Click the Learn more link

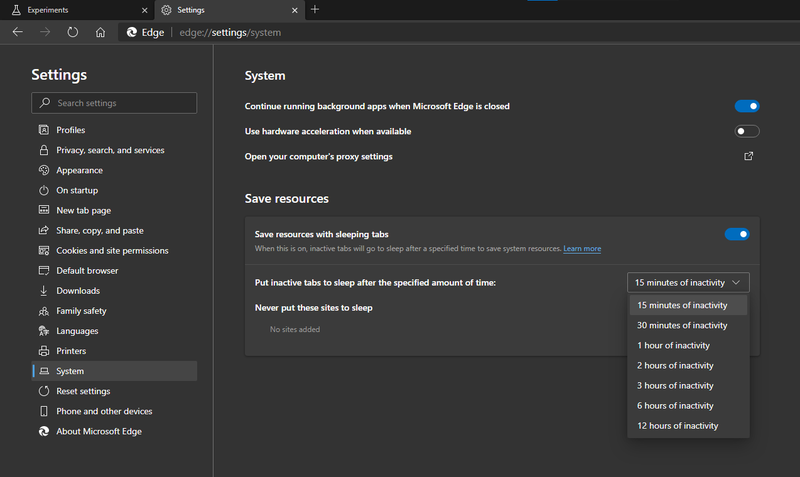pyautogui.click(x=582, y=248)
